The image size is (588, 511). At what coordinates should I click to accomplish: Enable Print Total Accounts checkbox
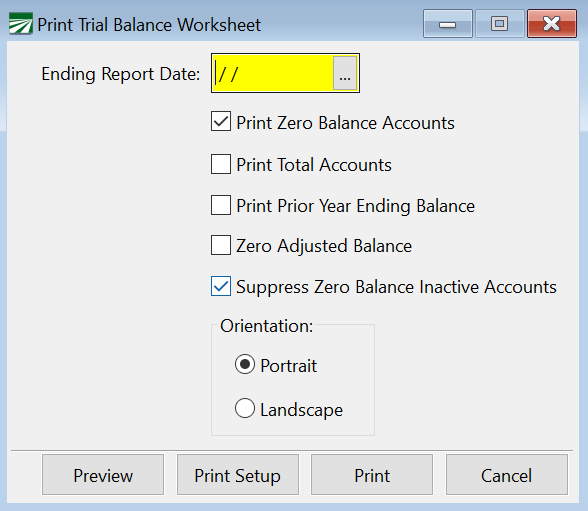tap(221, 164)
